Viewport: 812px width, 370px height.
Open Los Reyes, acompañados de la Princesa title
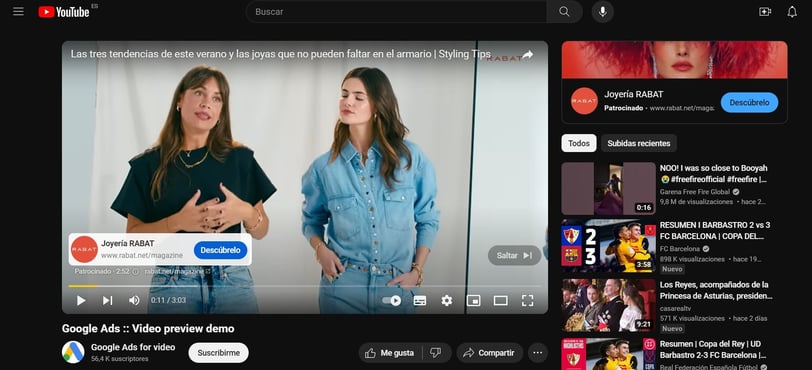(x=716, y=290)
